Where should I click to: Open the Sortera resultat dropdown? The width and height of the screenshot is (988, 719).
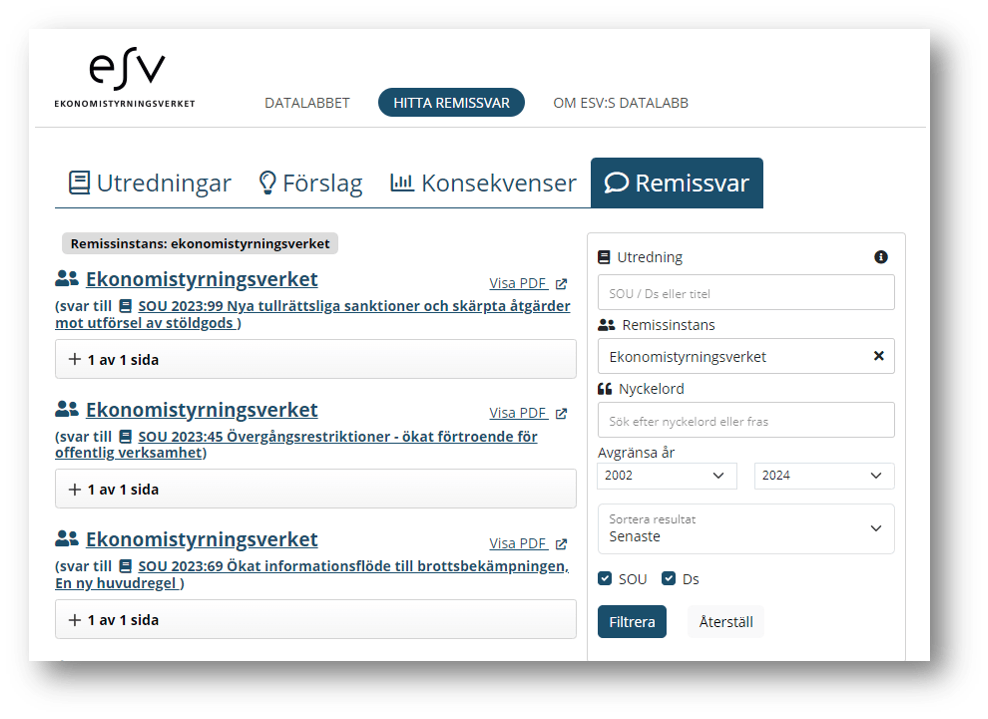point(745,529)
